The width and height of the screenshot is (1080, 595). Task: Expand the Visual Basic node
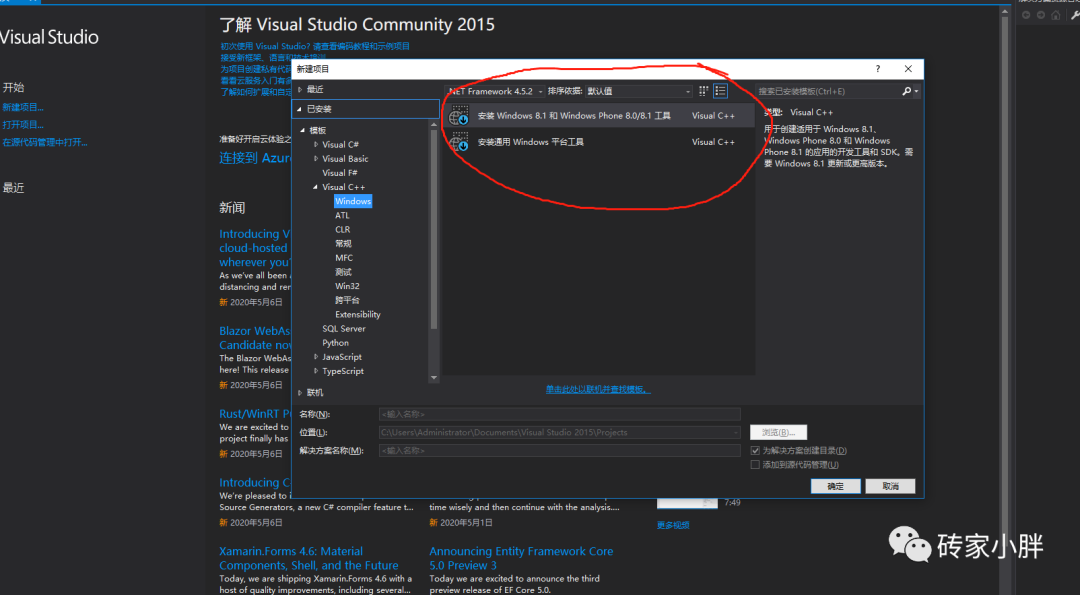pyautogui.click(x=316, y=158)
